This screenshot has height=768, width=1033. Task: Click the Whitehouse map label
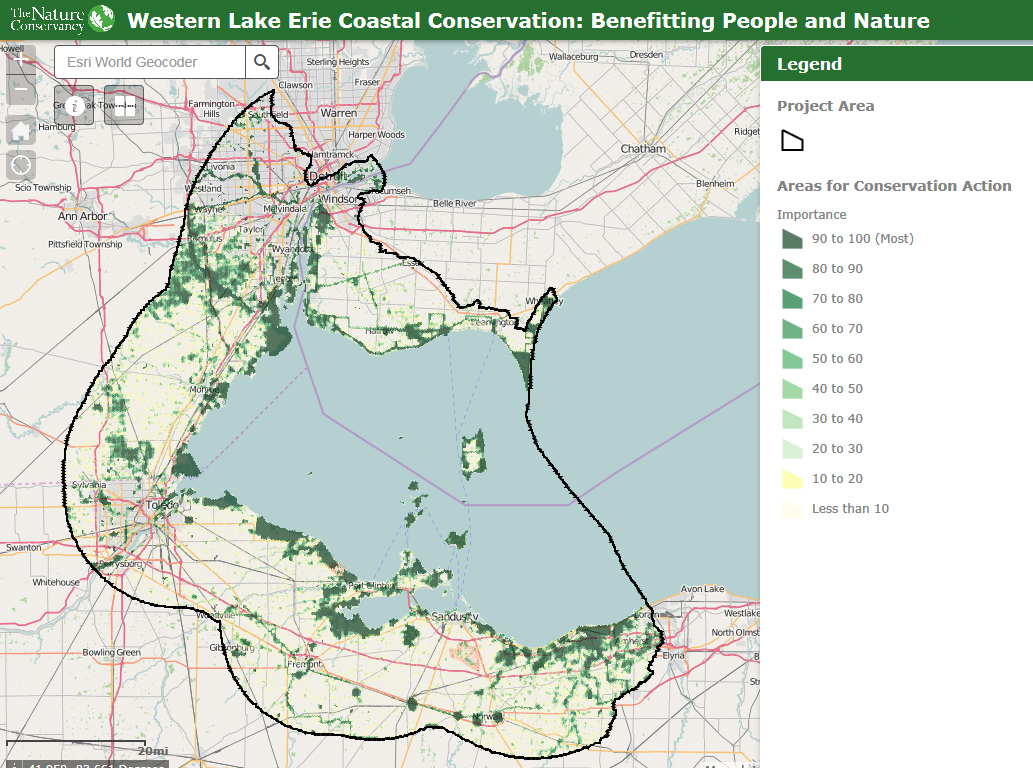click(x=56, y=582)
